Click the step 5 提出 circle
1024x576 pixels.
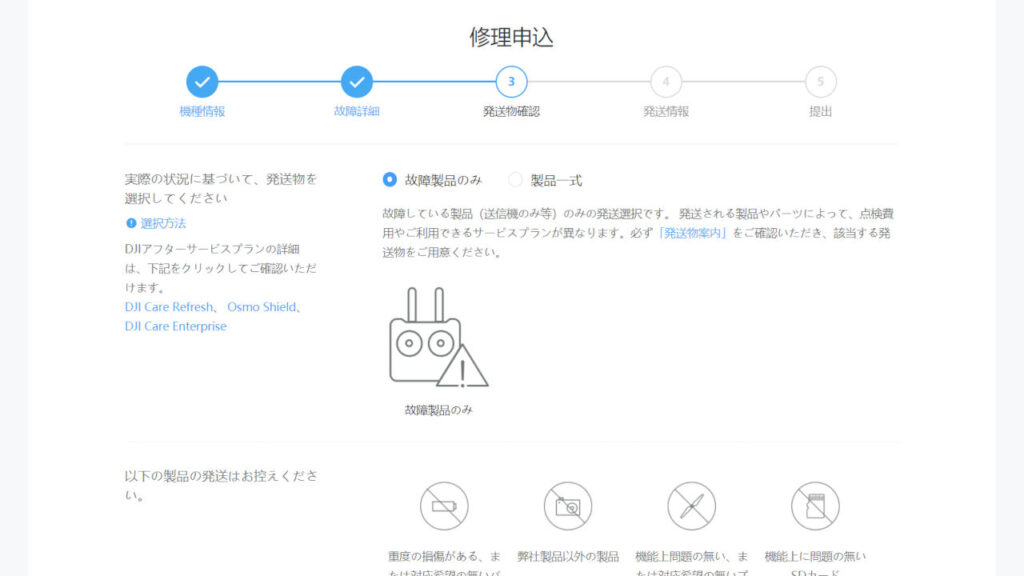click(820, 82)
